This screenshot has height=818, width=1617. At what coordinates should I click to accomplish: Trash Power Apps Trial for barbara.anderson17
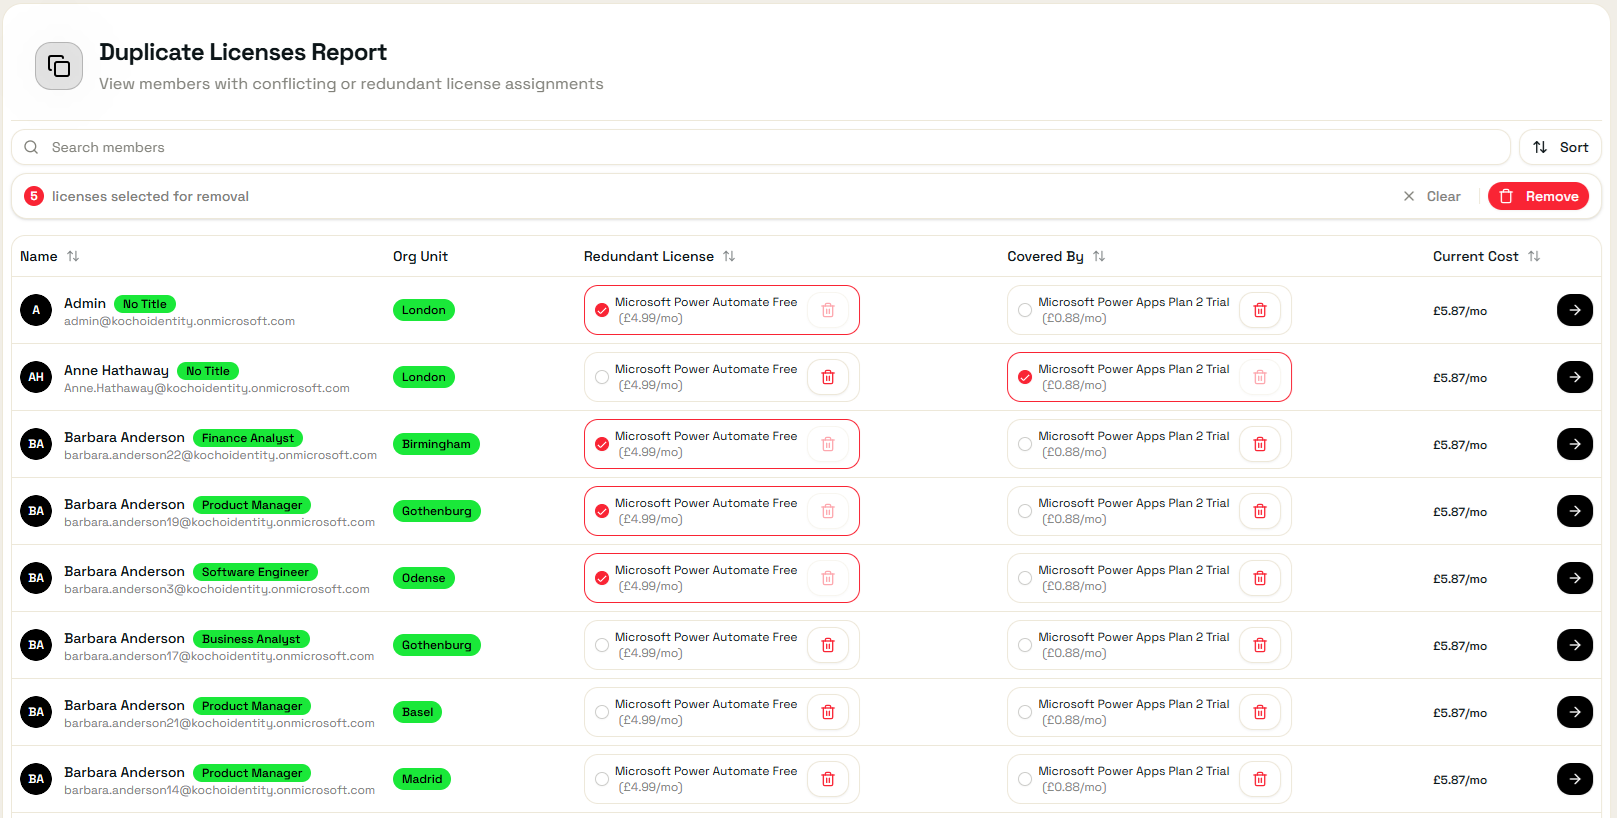pos(1260,645)
